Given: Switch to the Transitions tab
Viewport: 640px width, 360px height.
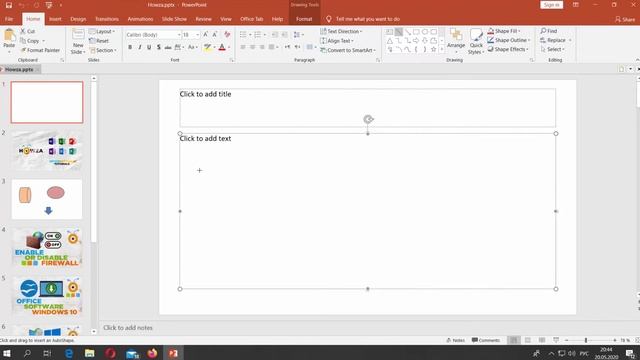Looking at the screenshot, I should [x=107, y=19].
